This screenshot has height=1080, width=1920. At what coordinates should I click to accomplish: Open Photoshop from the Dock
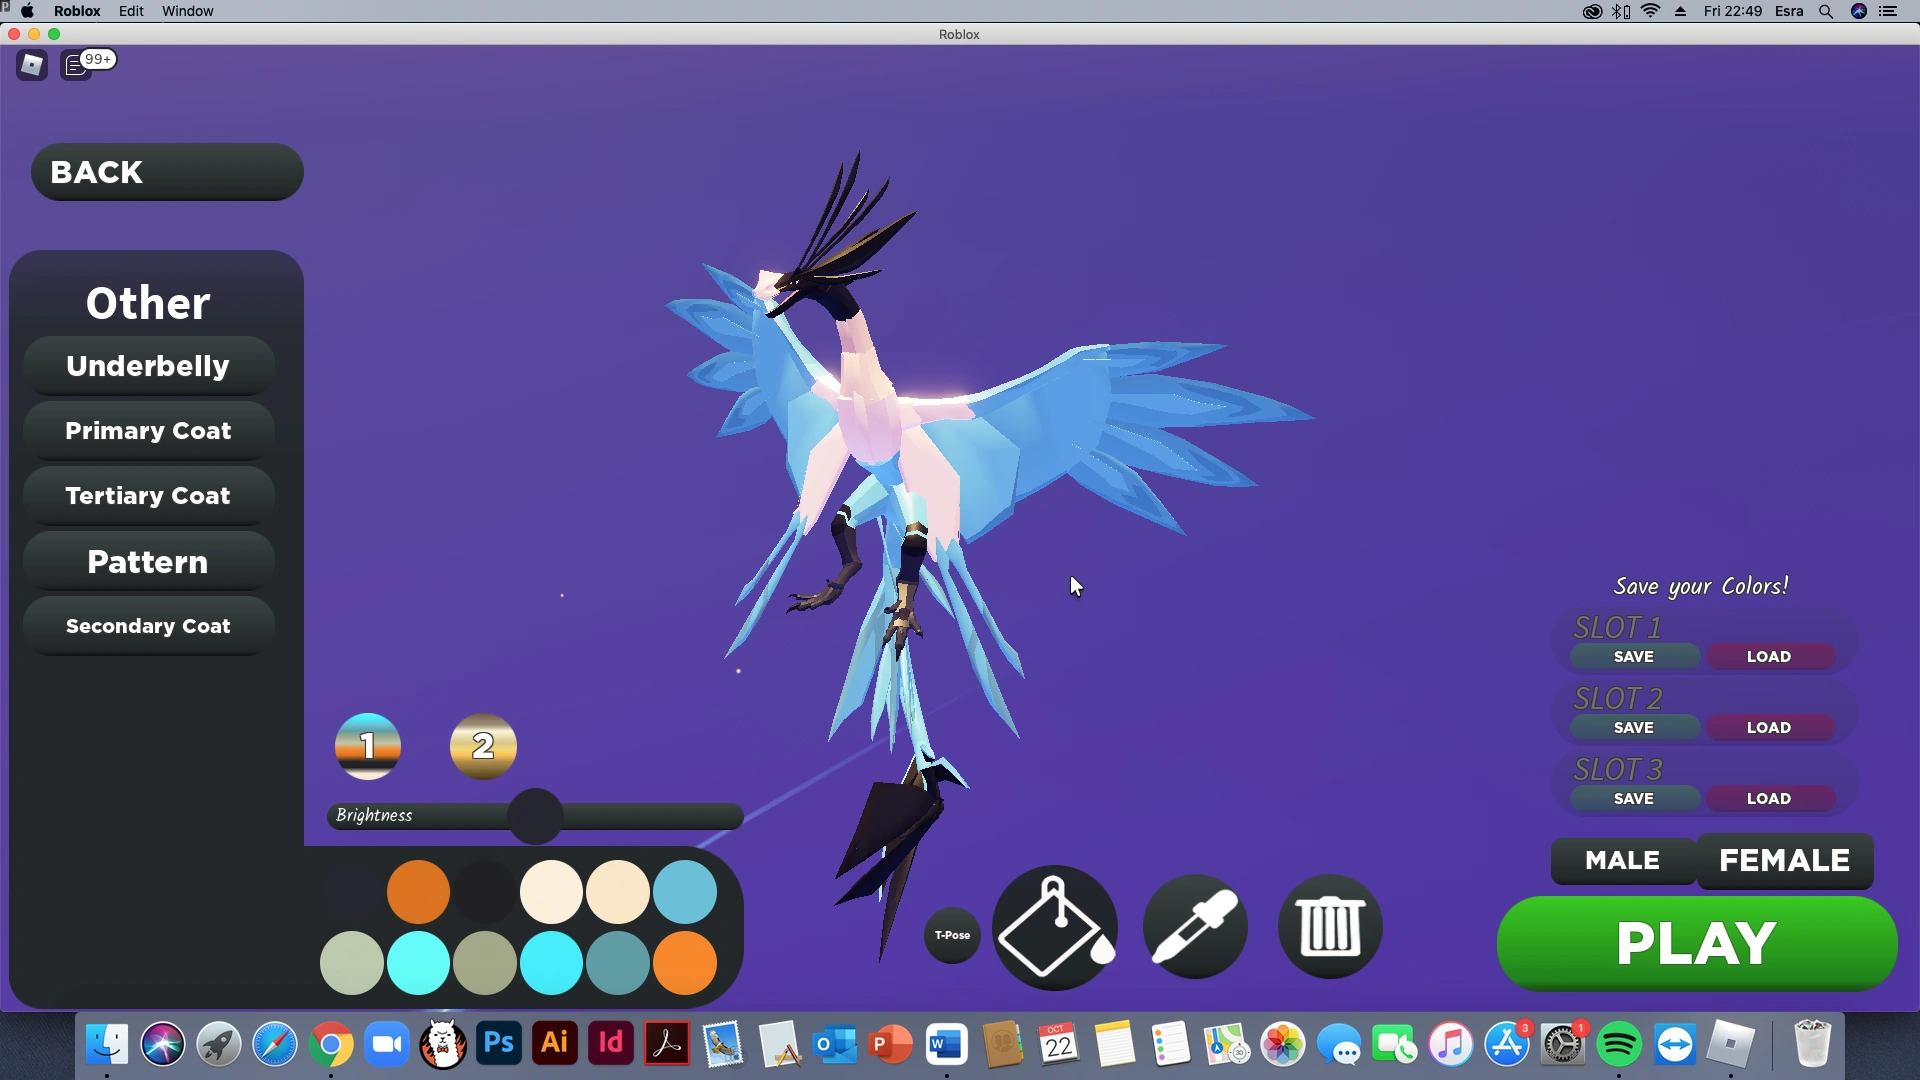pyautogui.click(x=498, y=1043)
